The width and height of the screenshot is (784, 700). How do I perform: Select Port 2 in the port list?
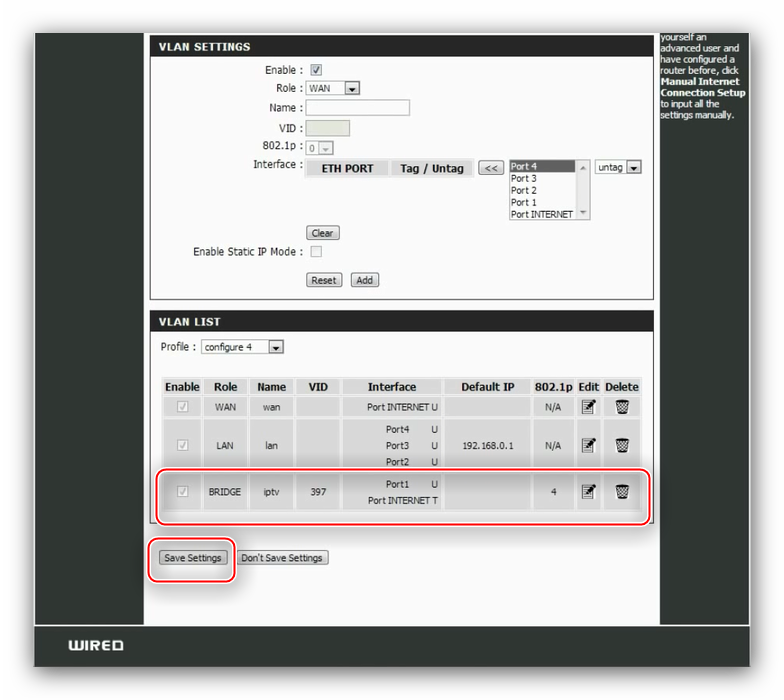click(542, 190)
